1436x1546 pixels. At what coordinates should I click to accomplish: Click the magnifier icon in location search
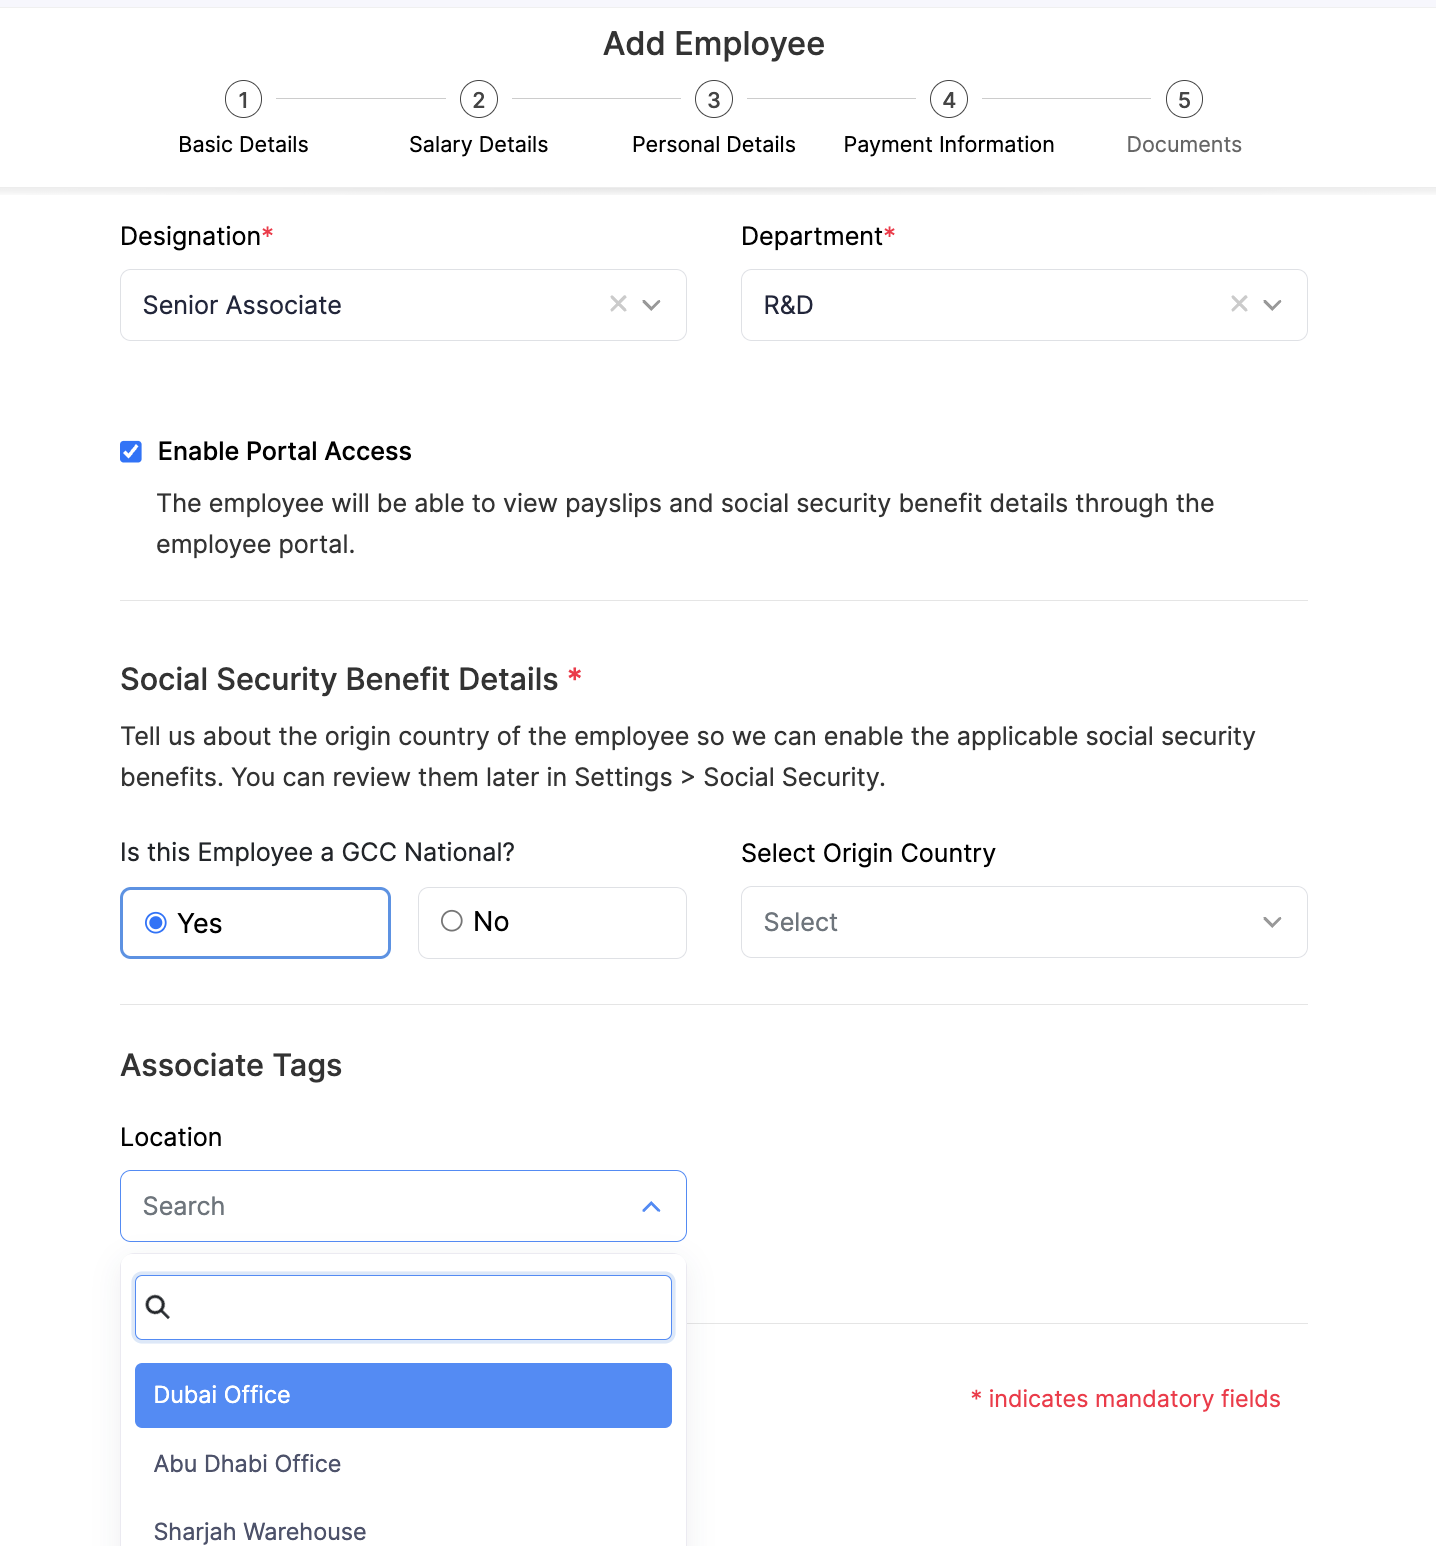(158, 1307)
